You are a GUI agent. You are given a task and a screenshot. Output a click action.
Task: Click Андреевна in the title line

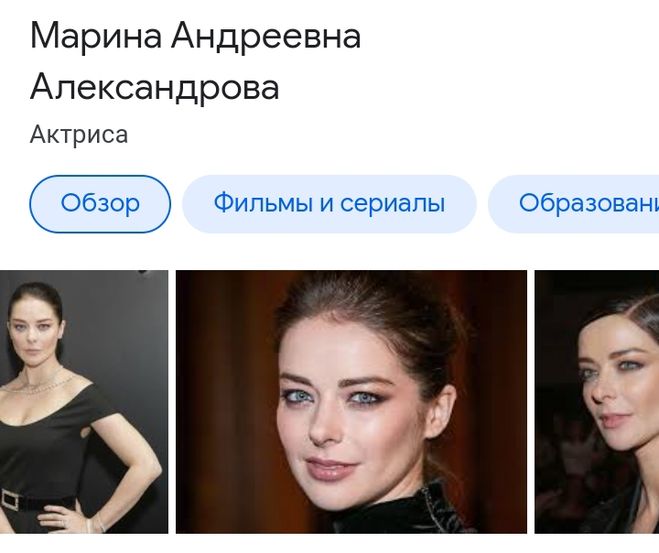coord(266,37)
